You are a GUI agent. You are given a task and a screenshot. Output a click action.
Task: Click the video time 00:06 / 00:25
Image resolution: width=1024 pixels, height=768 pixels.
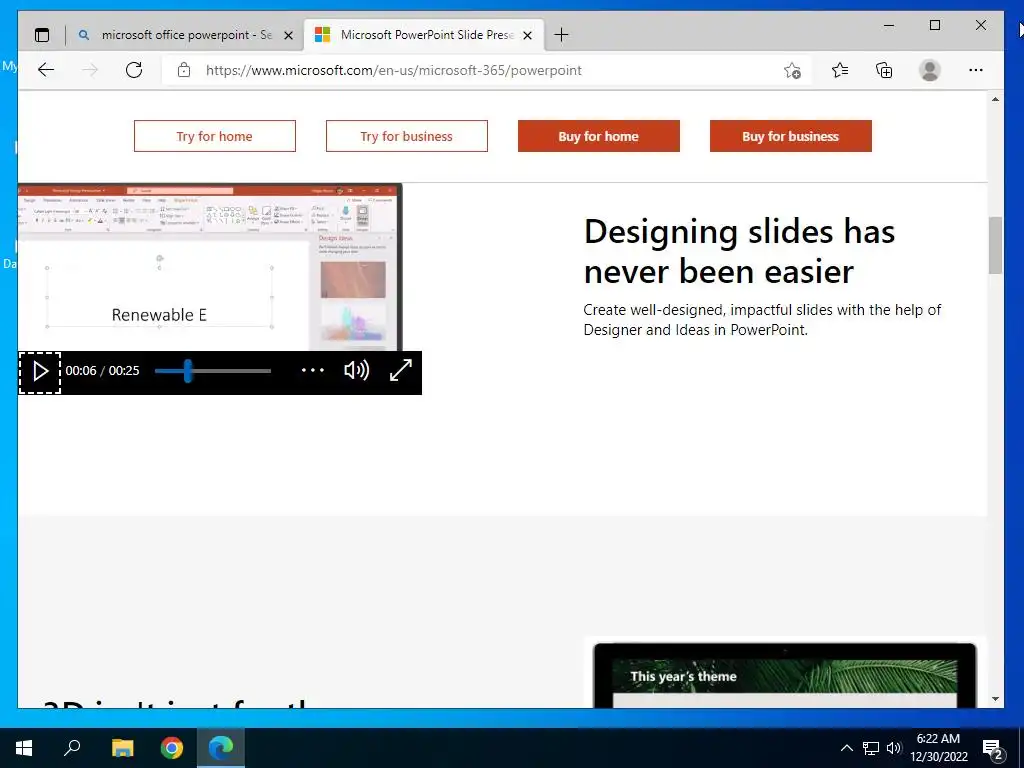pos(103,370)
